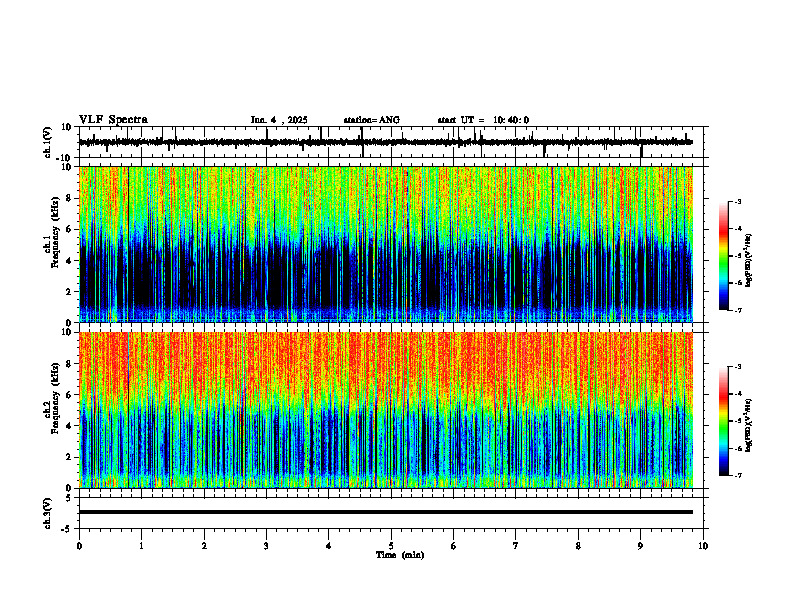Click inside the ch.1 frequency spectrogram

(x=386, y=244)
